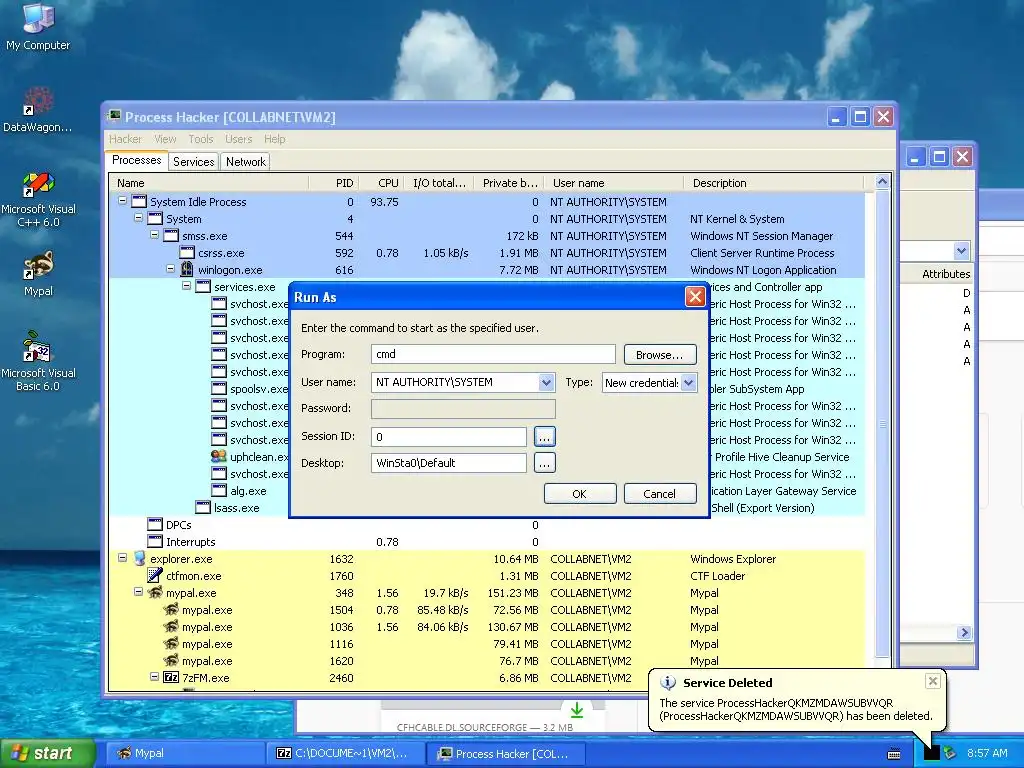Click Browse button in Run As
Screen dimensions: 1024x768
click(660, 355)
